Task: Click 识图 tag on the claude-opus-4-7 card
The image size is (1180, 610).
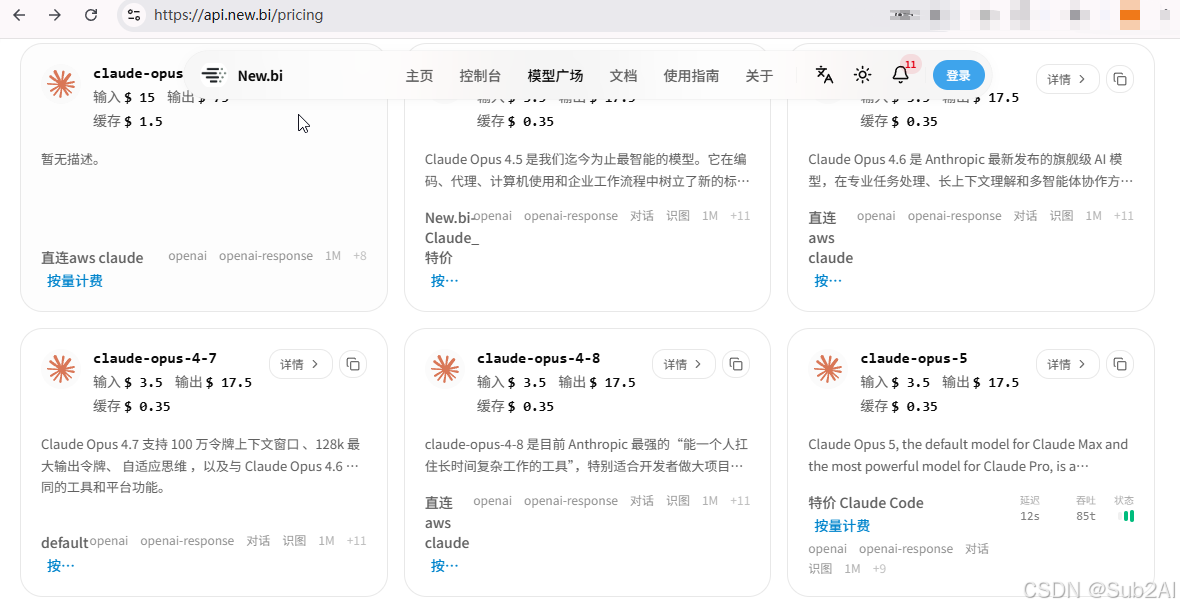Action: 294,541
